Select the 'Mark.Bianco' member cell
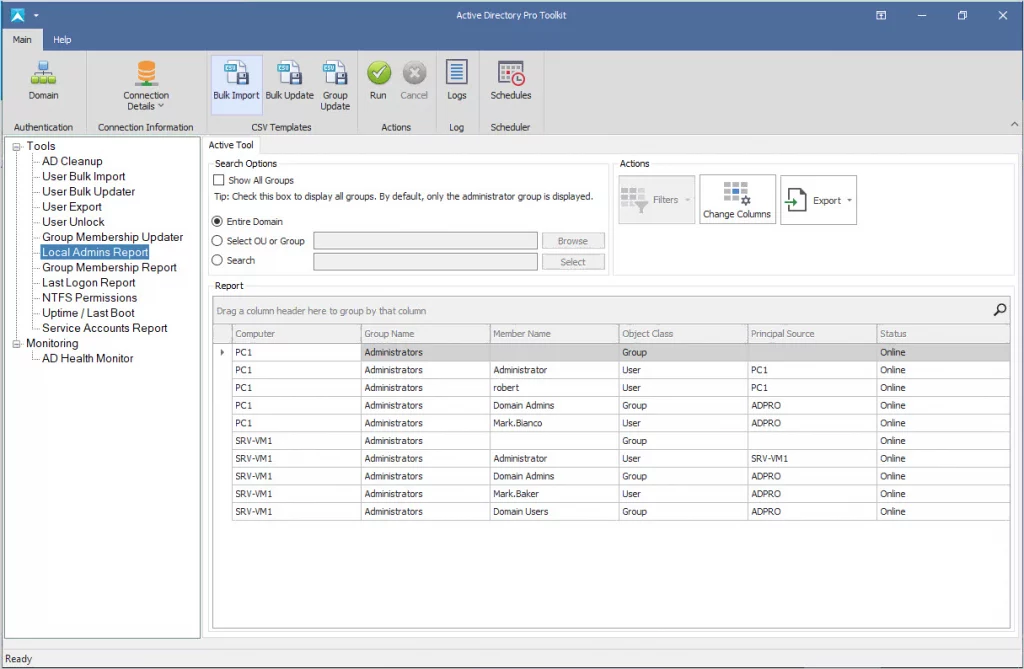The height and width of the screenshot is (669, 1024). (554, 423)
